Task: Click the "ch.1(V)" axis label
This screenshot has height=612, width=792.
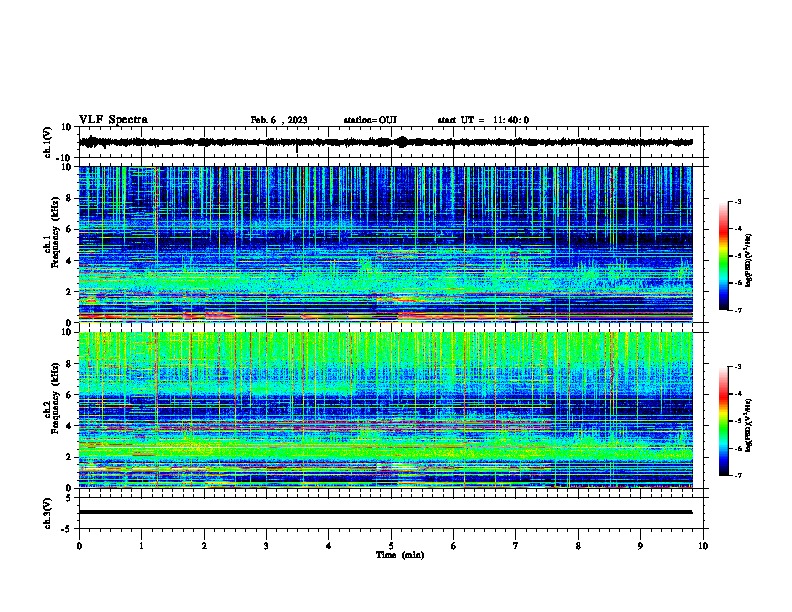Action: (48, 142)
